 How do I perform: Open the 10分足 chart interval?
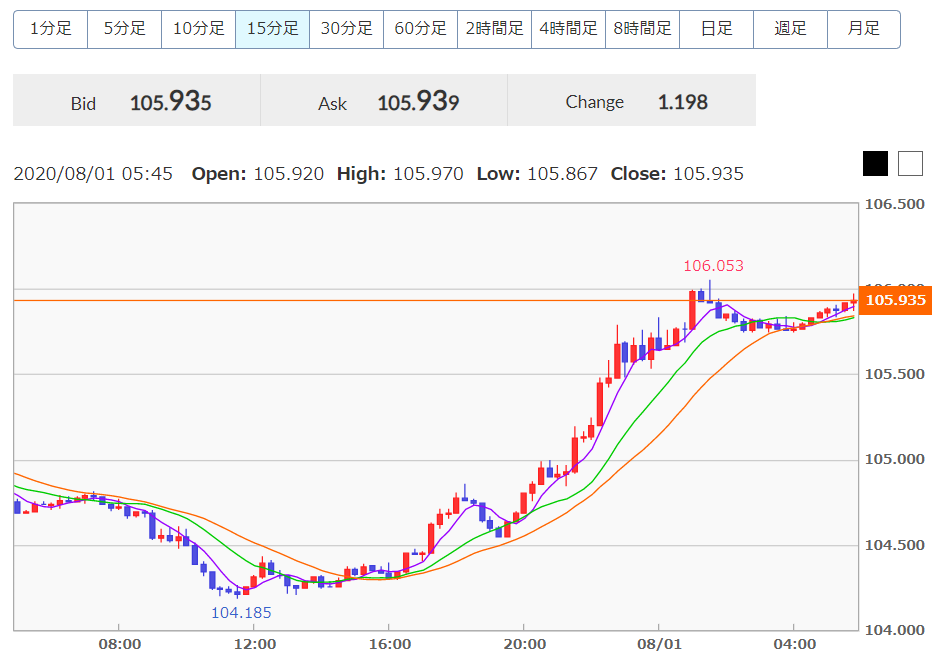pos(199,29)
